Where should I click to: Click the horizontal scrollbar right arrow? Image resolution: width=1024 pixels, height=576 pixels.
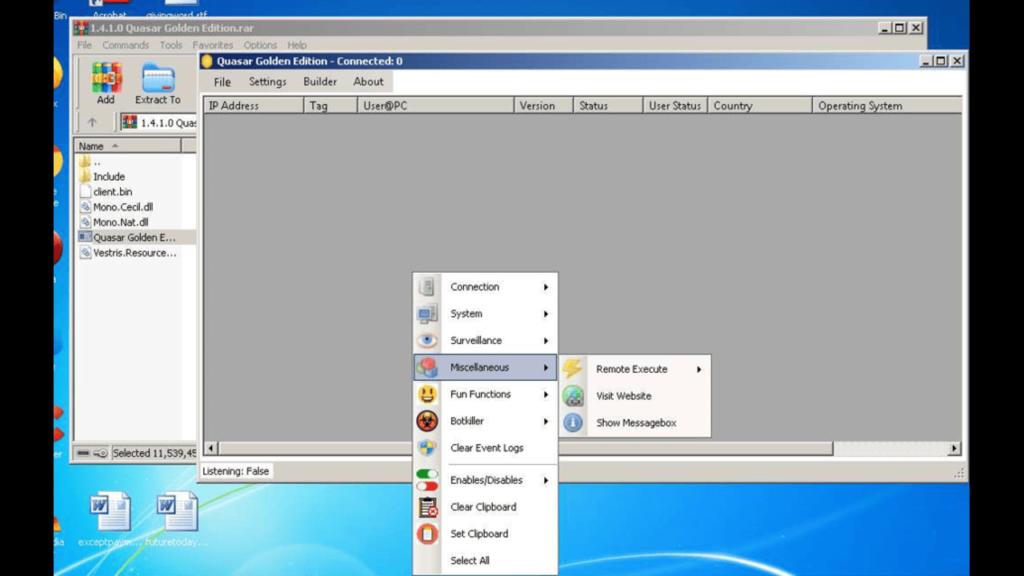954,448
